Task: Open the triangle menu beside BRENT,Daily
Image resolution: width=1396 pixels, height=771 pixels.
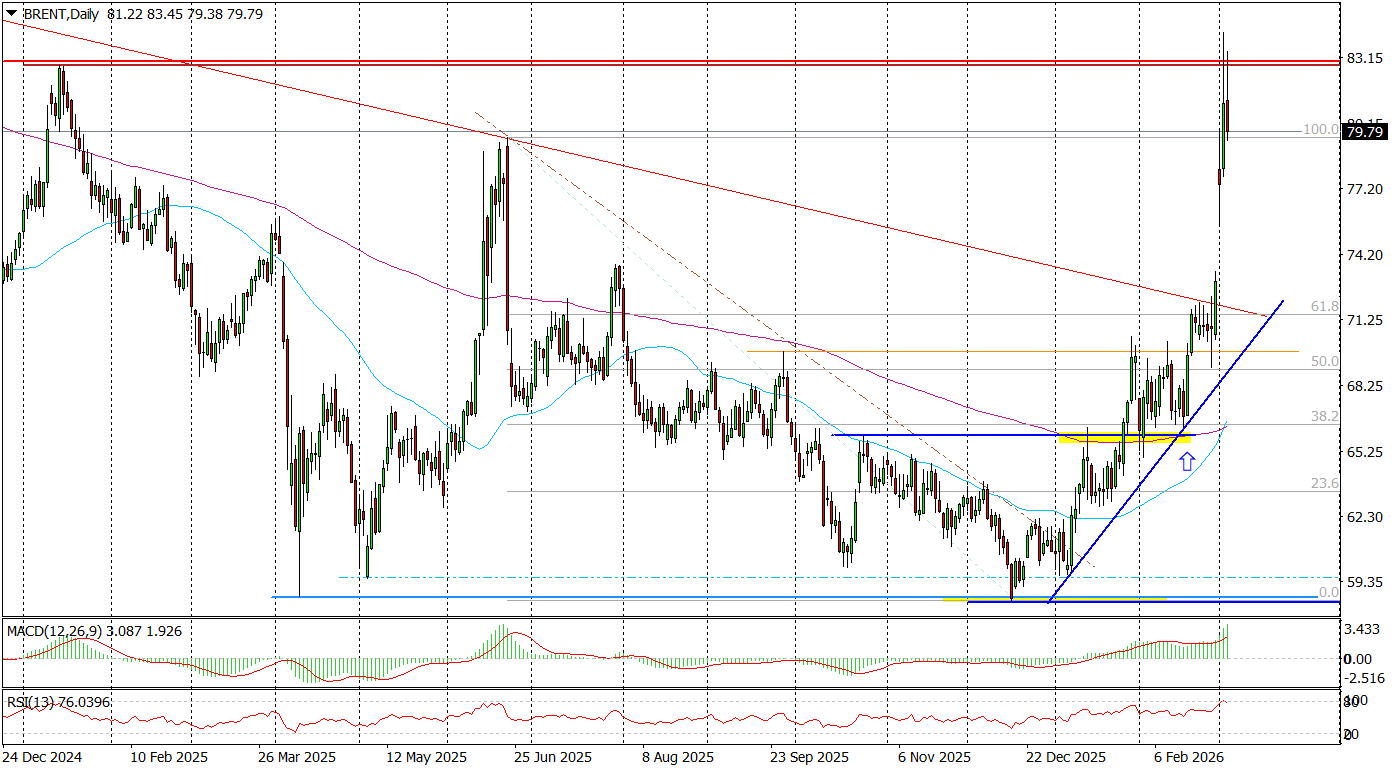Action: [9, 15]
